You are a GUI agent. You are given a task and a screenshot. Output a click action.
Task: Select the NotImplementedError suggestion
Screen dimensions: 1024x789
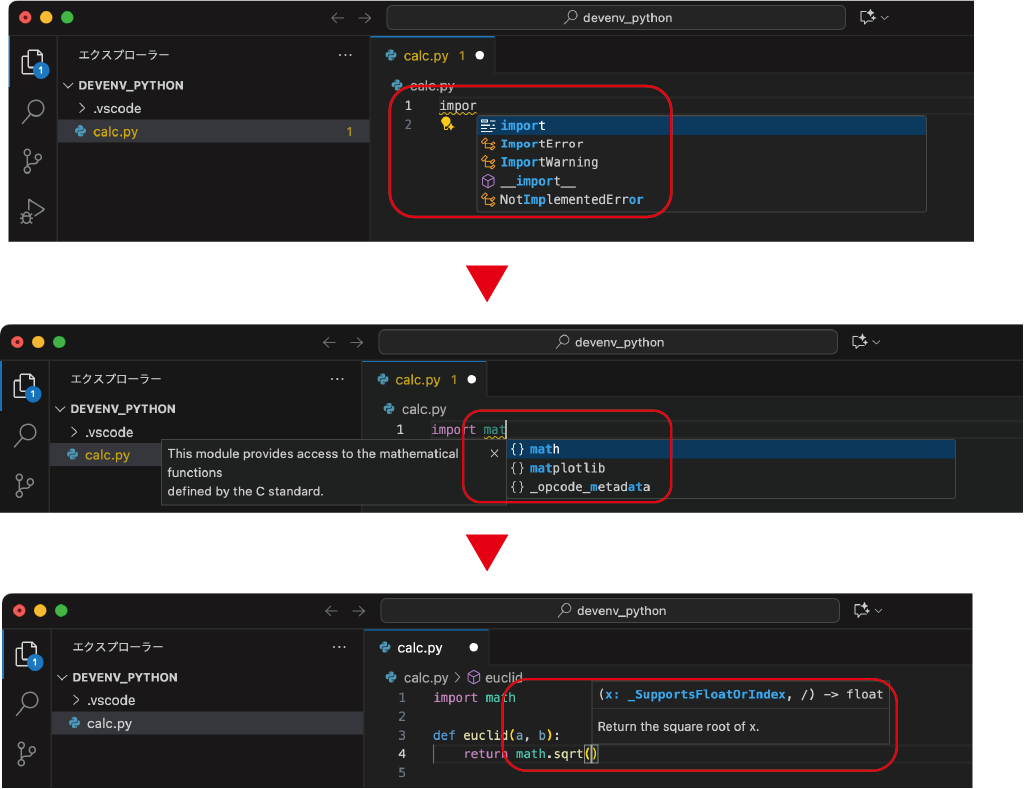click(571, 200)
